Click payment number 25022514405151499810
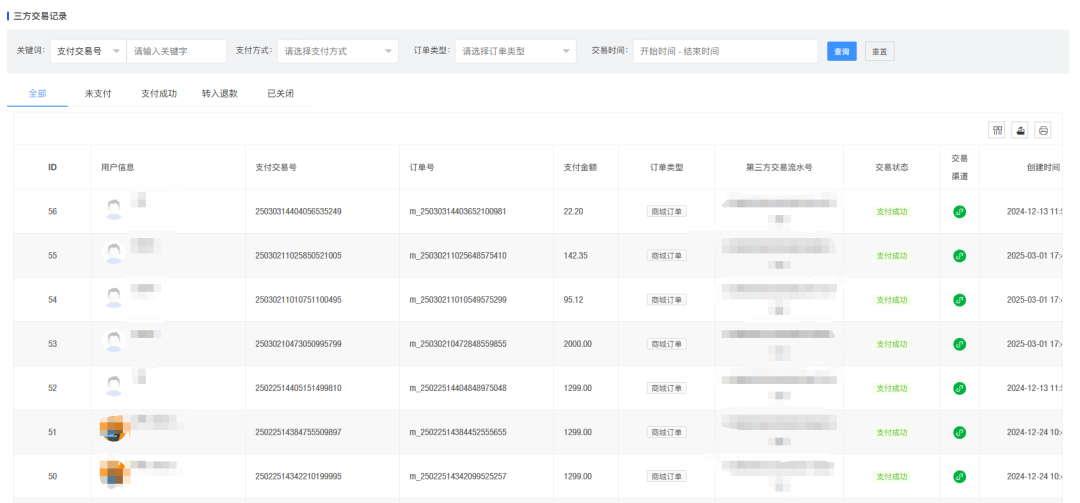This screenshot has width=1080, height=503. 298,388
